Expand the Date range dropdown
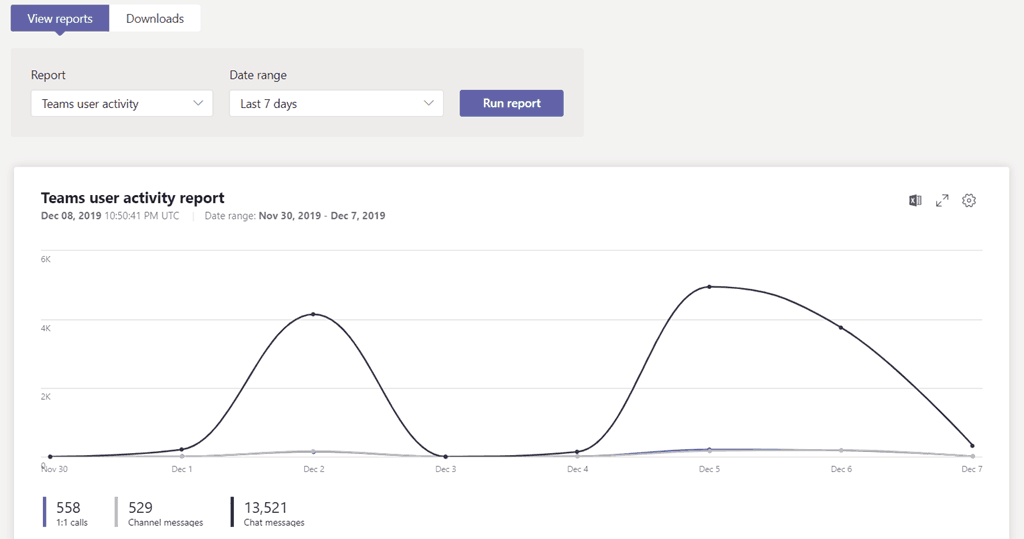 (x=336, y=103)
